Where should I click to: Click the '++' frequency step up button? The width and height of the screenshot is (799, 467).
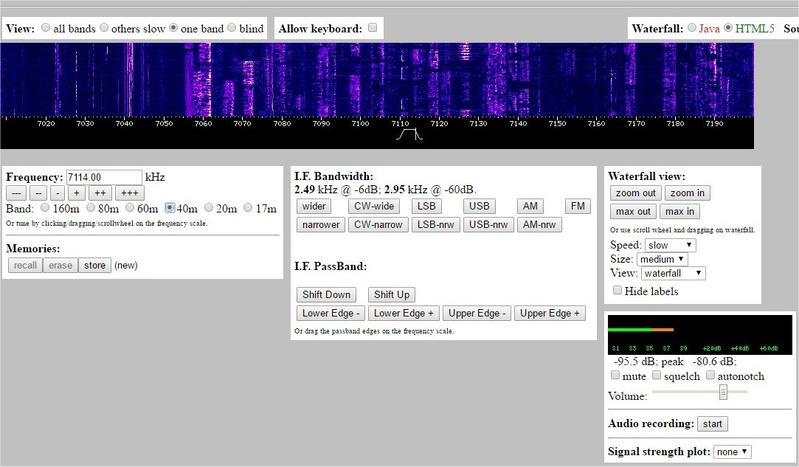click(100, 193)
